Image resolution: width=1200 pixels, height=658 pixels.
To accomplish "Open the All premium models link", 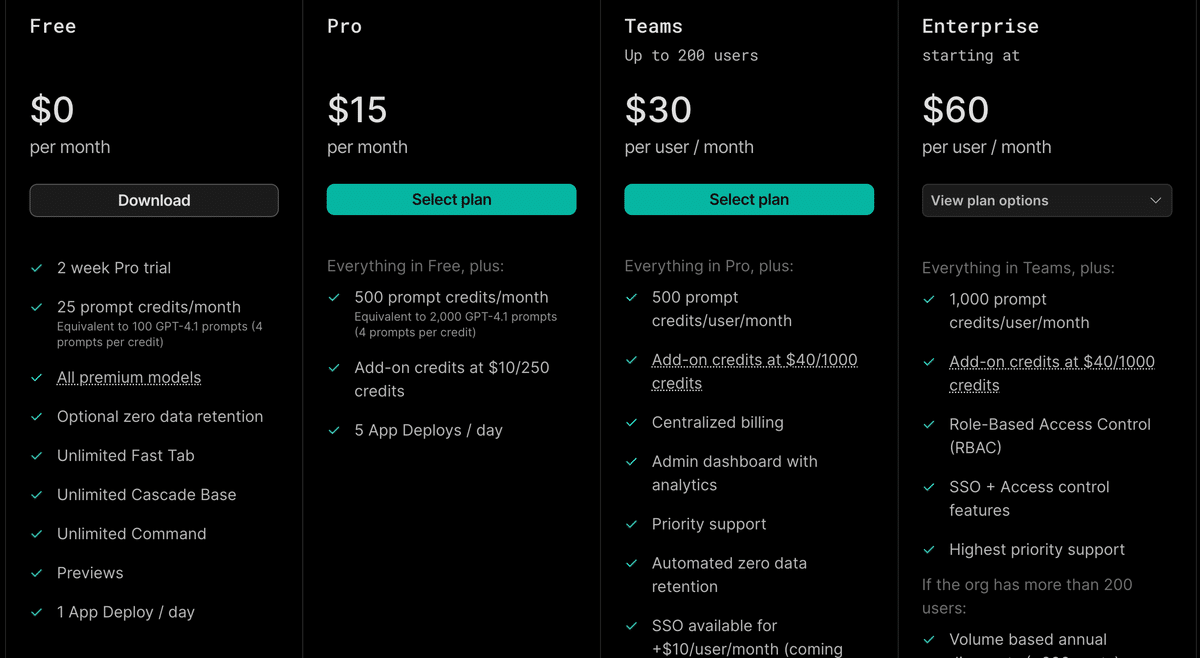I will pyautogui.click(x=129, y=378).
